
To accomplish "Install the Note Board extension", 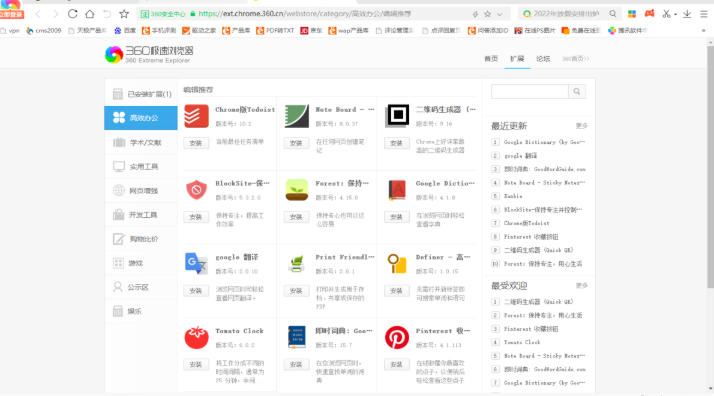I will 296,143.
